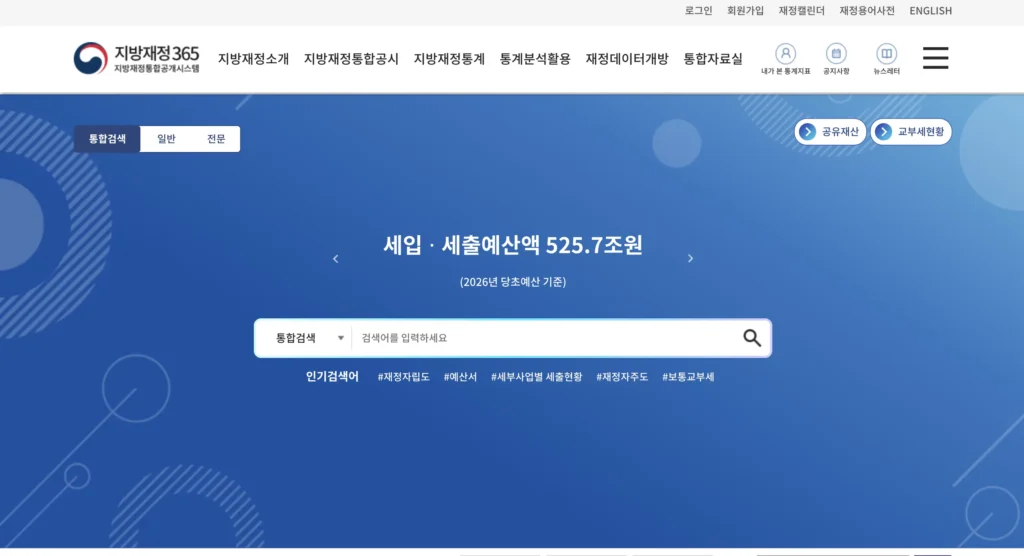1024x556 pixels.
Task: Click the 교부세현황 shortcut button
Action: tap(911, 132)
